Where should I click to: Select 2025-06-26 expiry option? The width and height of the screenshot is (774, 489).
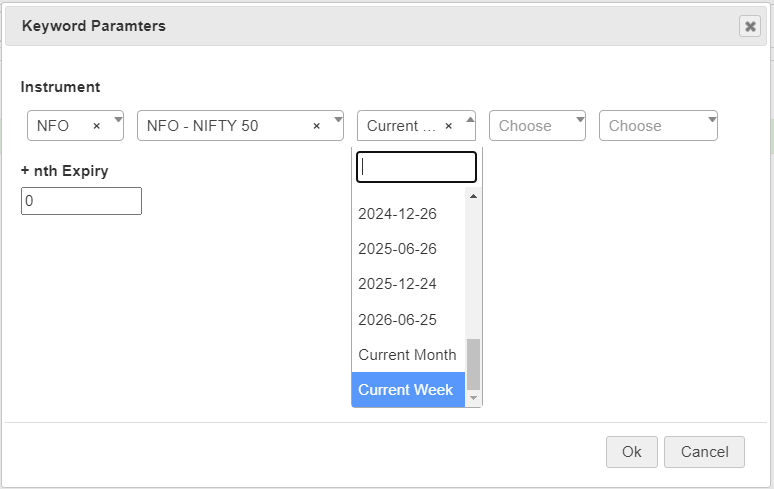(397, 249)
